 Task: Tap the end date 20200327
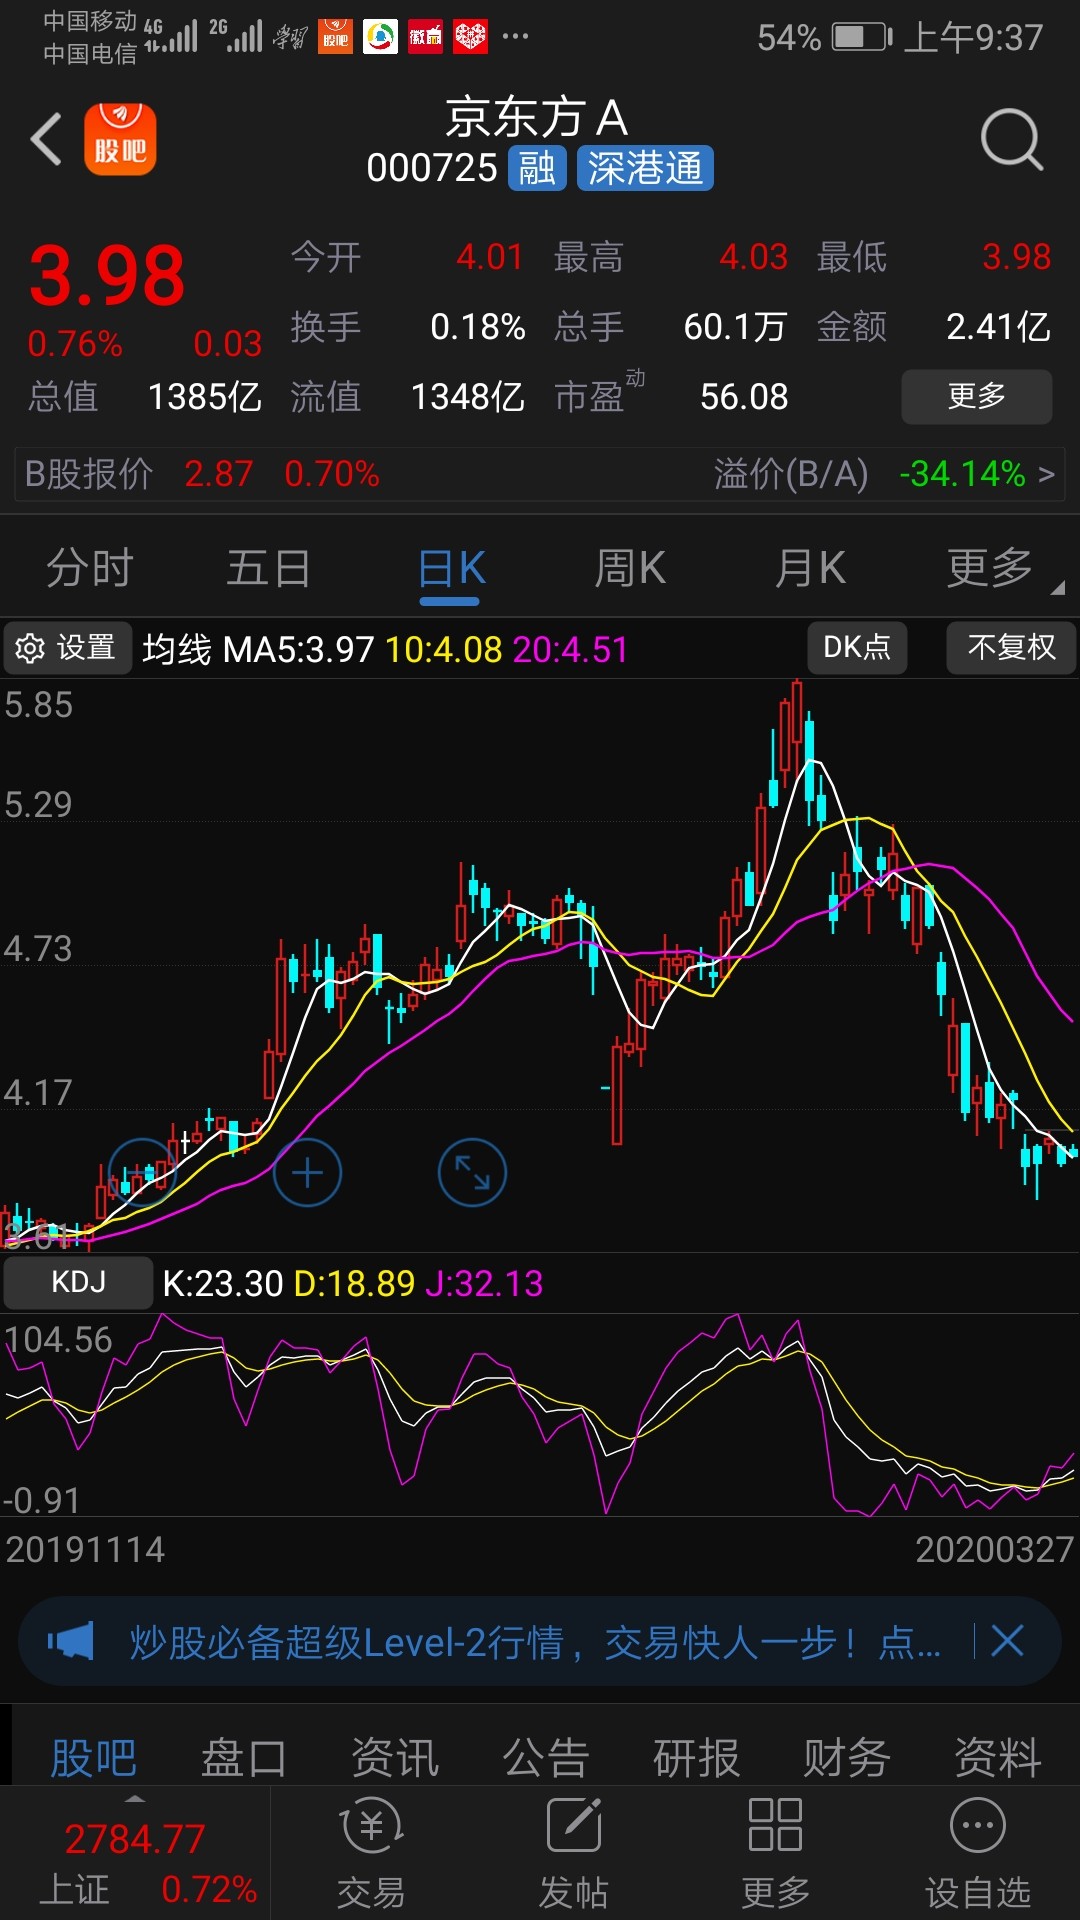pyautogui.click(x=995, y=1549)
